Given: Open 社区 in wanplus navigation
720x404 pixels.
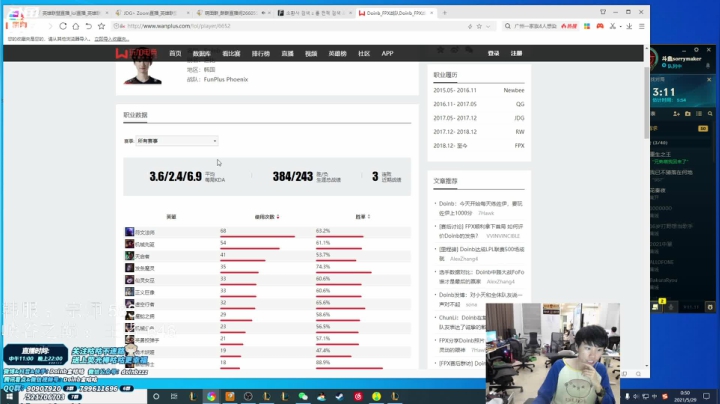Looking at the screenshot, I should click(x=364, y=53).
